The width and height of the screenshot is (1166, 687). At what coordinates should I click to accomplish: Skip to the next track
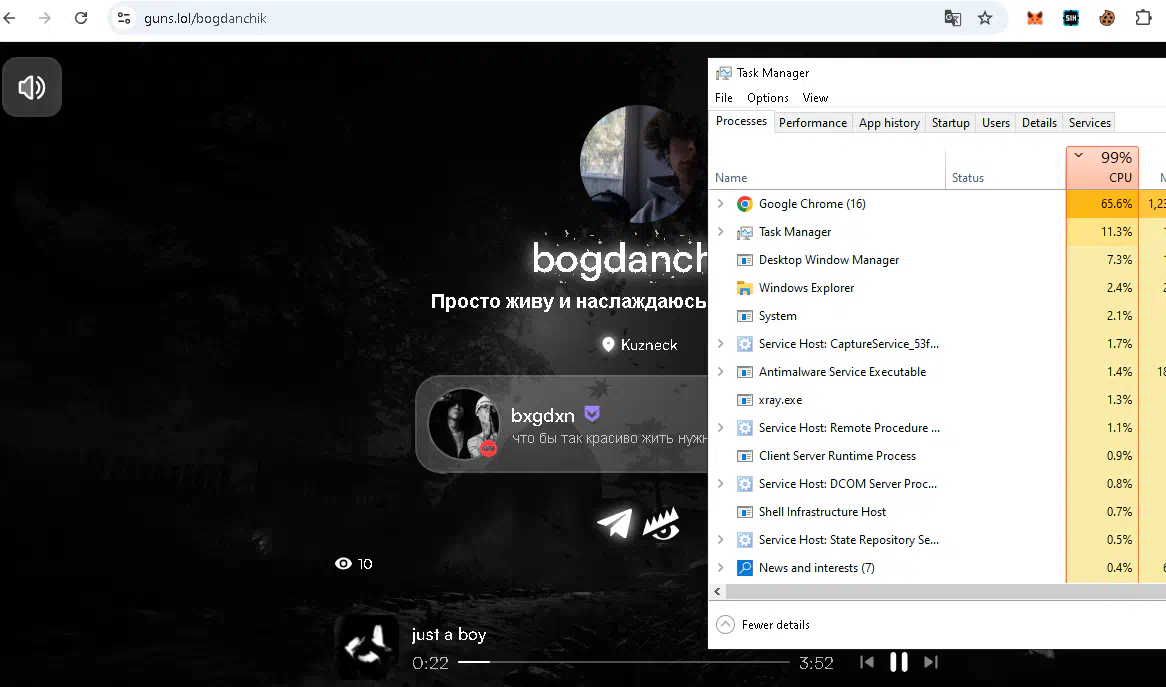931,662
